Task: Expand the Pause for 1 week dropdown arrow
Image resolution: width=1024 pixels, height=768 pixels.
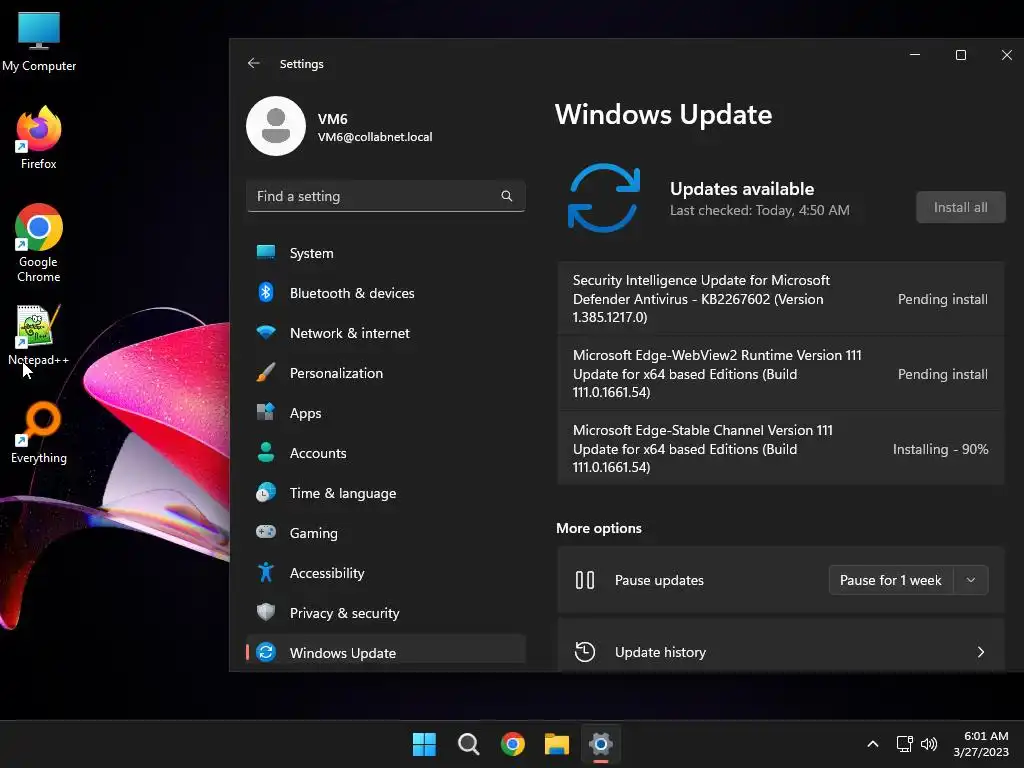Action: 971,580
